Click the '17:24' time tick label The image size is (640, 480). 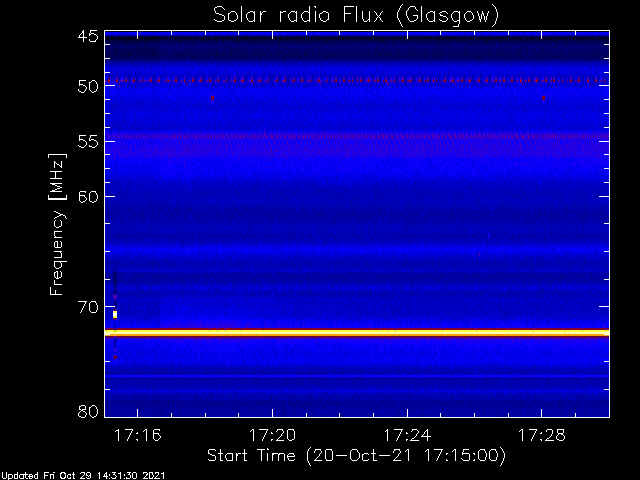coord(407,435)
